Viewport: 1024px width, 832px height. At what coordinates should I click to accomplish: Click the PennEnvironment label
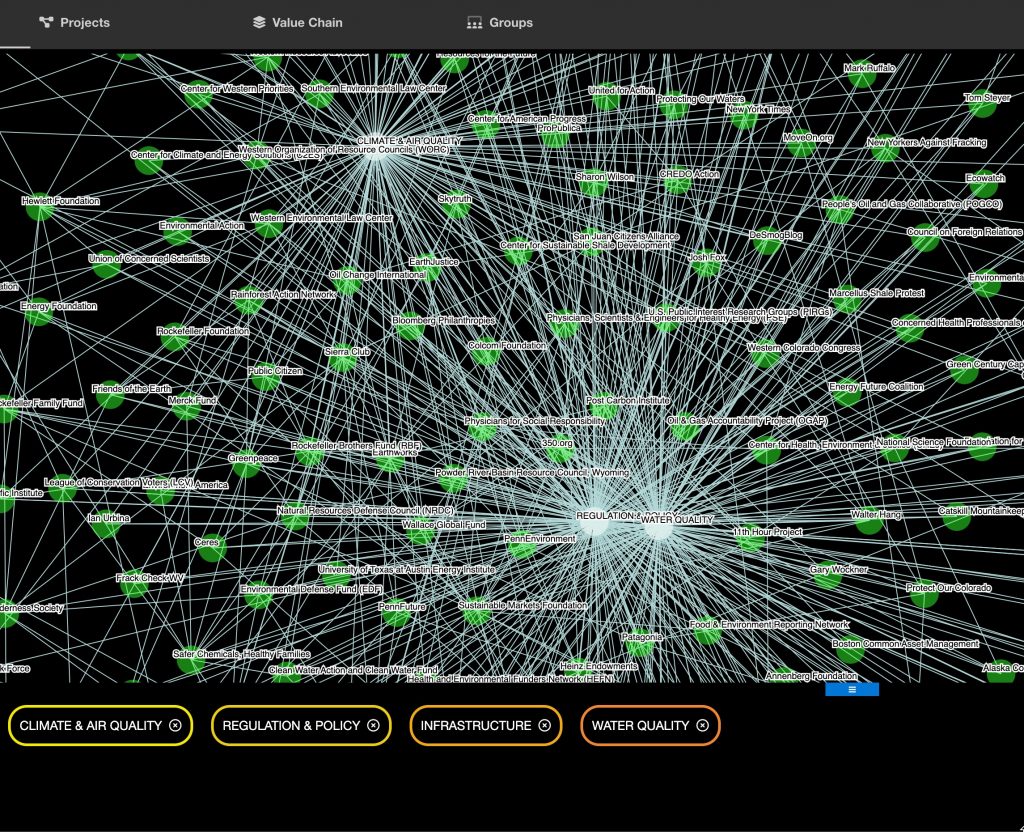coord(540,539)
